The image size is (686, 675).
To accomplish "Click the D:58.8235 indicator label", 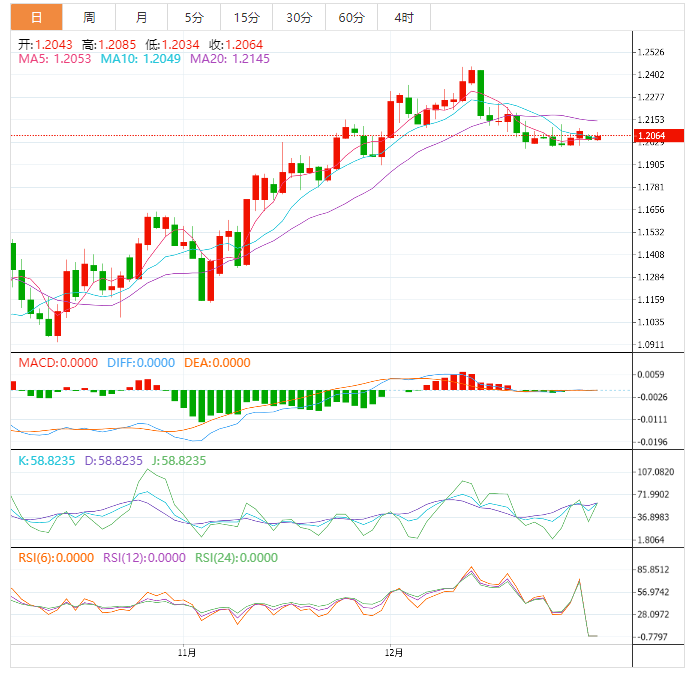I will [113, 461].
